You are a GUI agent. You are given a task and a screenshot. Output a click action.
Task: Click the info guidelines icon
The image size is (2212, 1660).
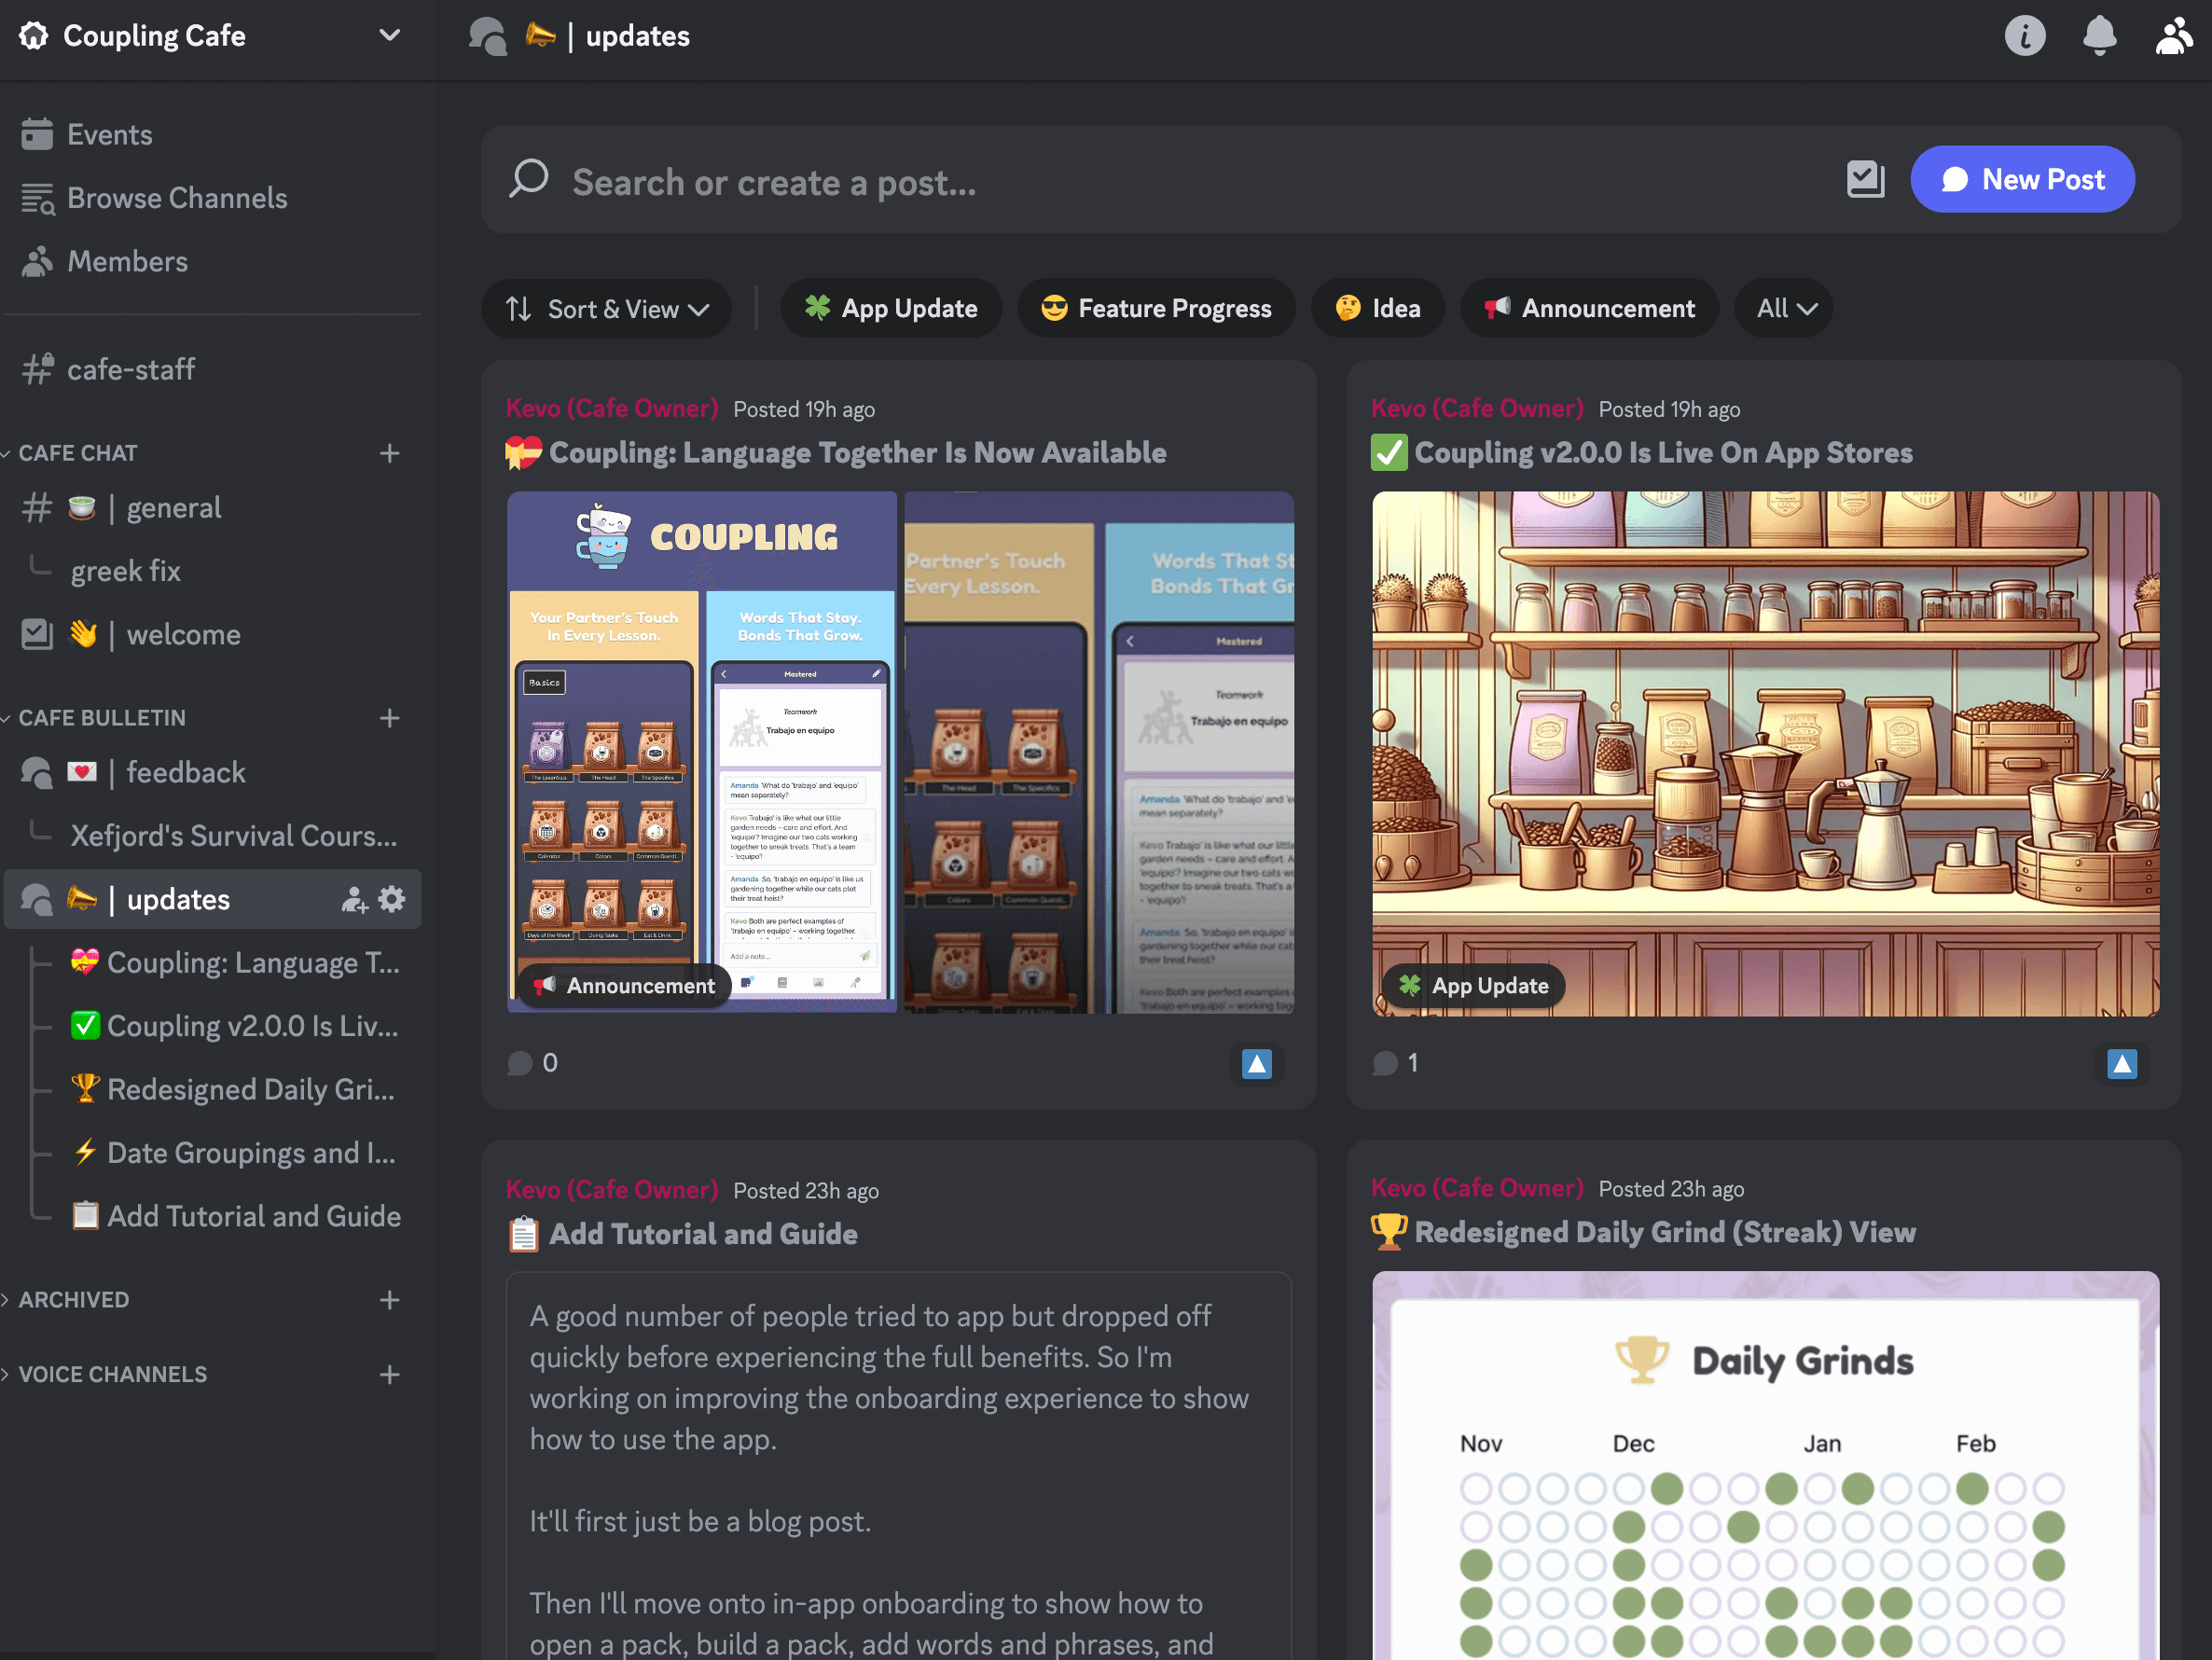click(x=2024, y=36)
